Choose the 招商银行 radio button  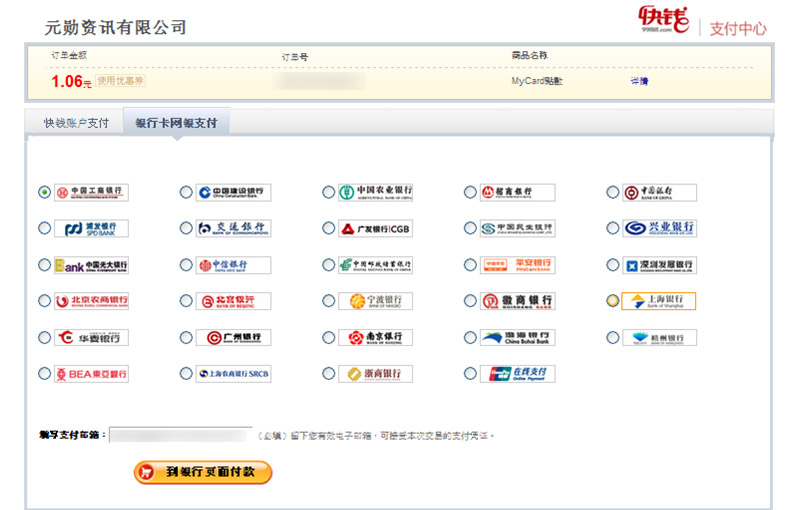470,192
